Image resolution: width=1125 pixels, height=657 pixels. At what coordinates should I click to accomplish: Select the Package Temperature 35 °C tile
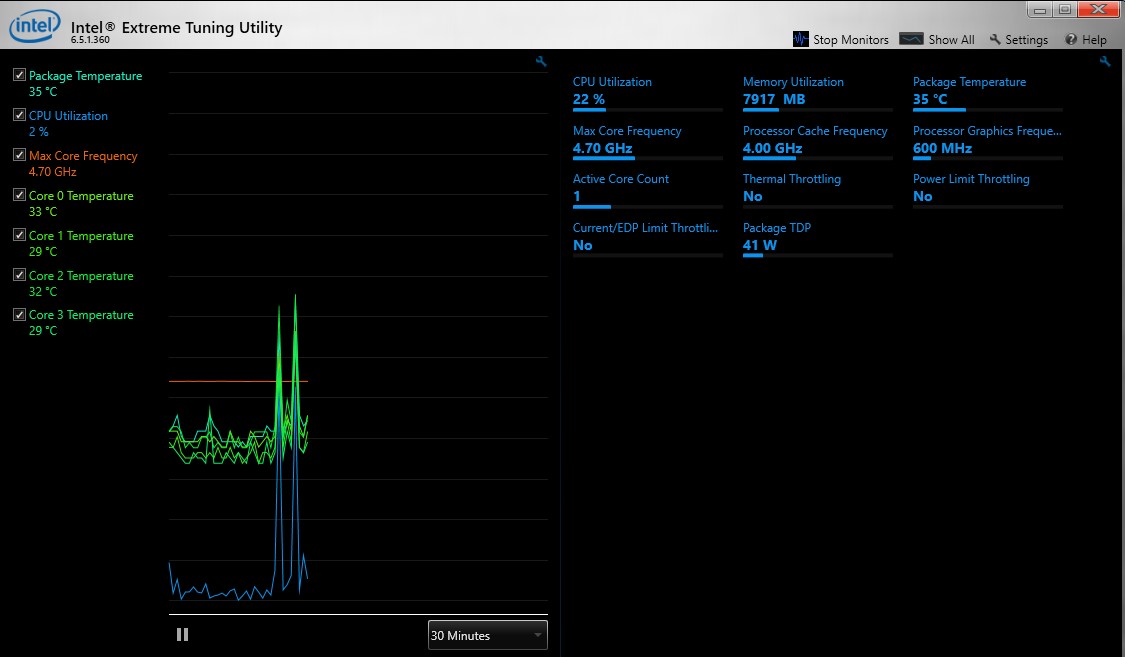[987, 93]
